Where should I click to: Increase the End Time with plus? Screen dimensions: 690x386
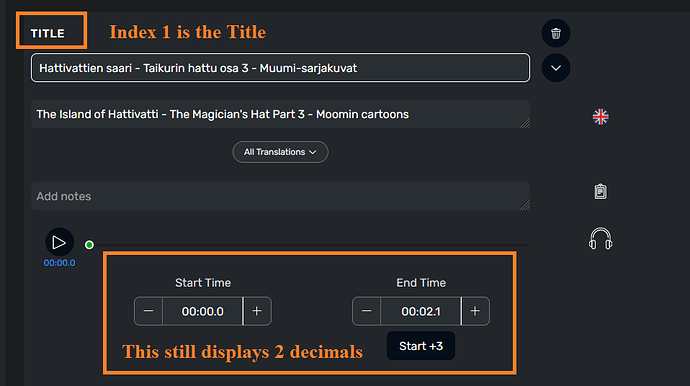point(475,311)
